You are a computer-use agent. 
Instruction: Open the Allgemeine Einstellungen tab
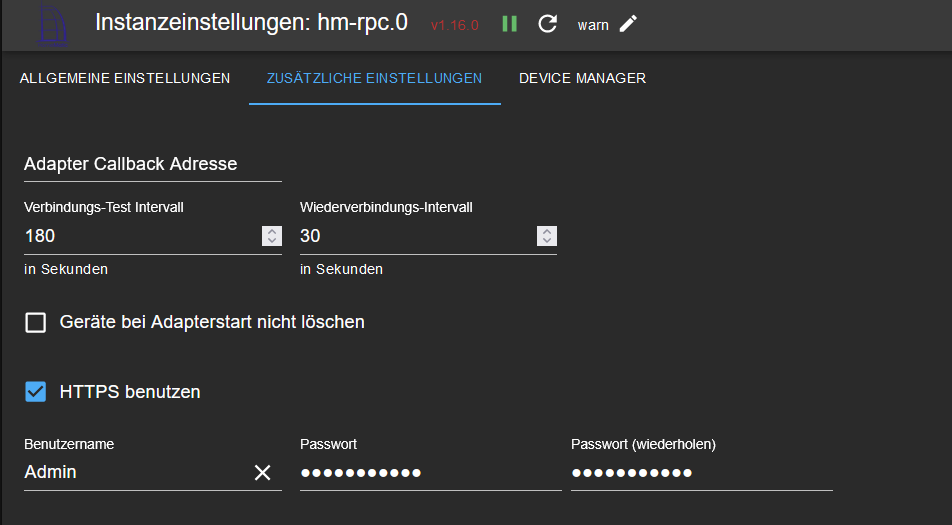[124, 78]
